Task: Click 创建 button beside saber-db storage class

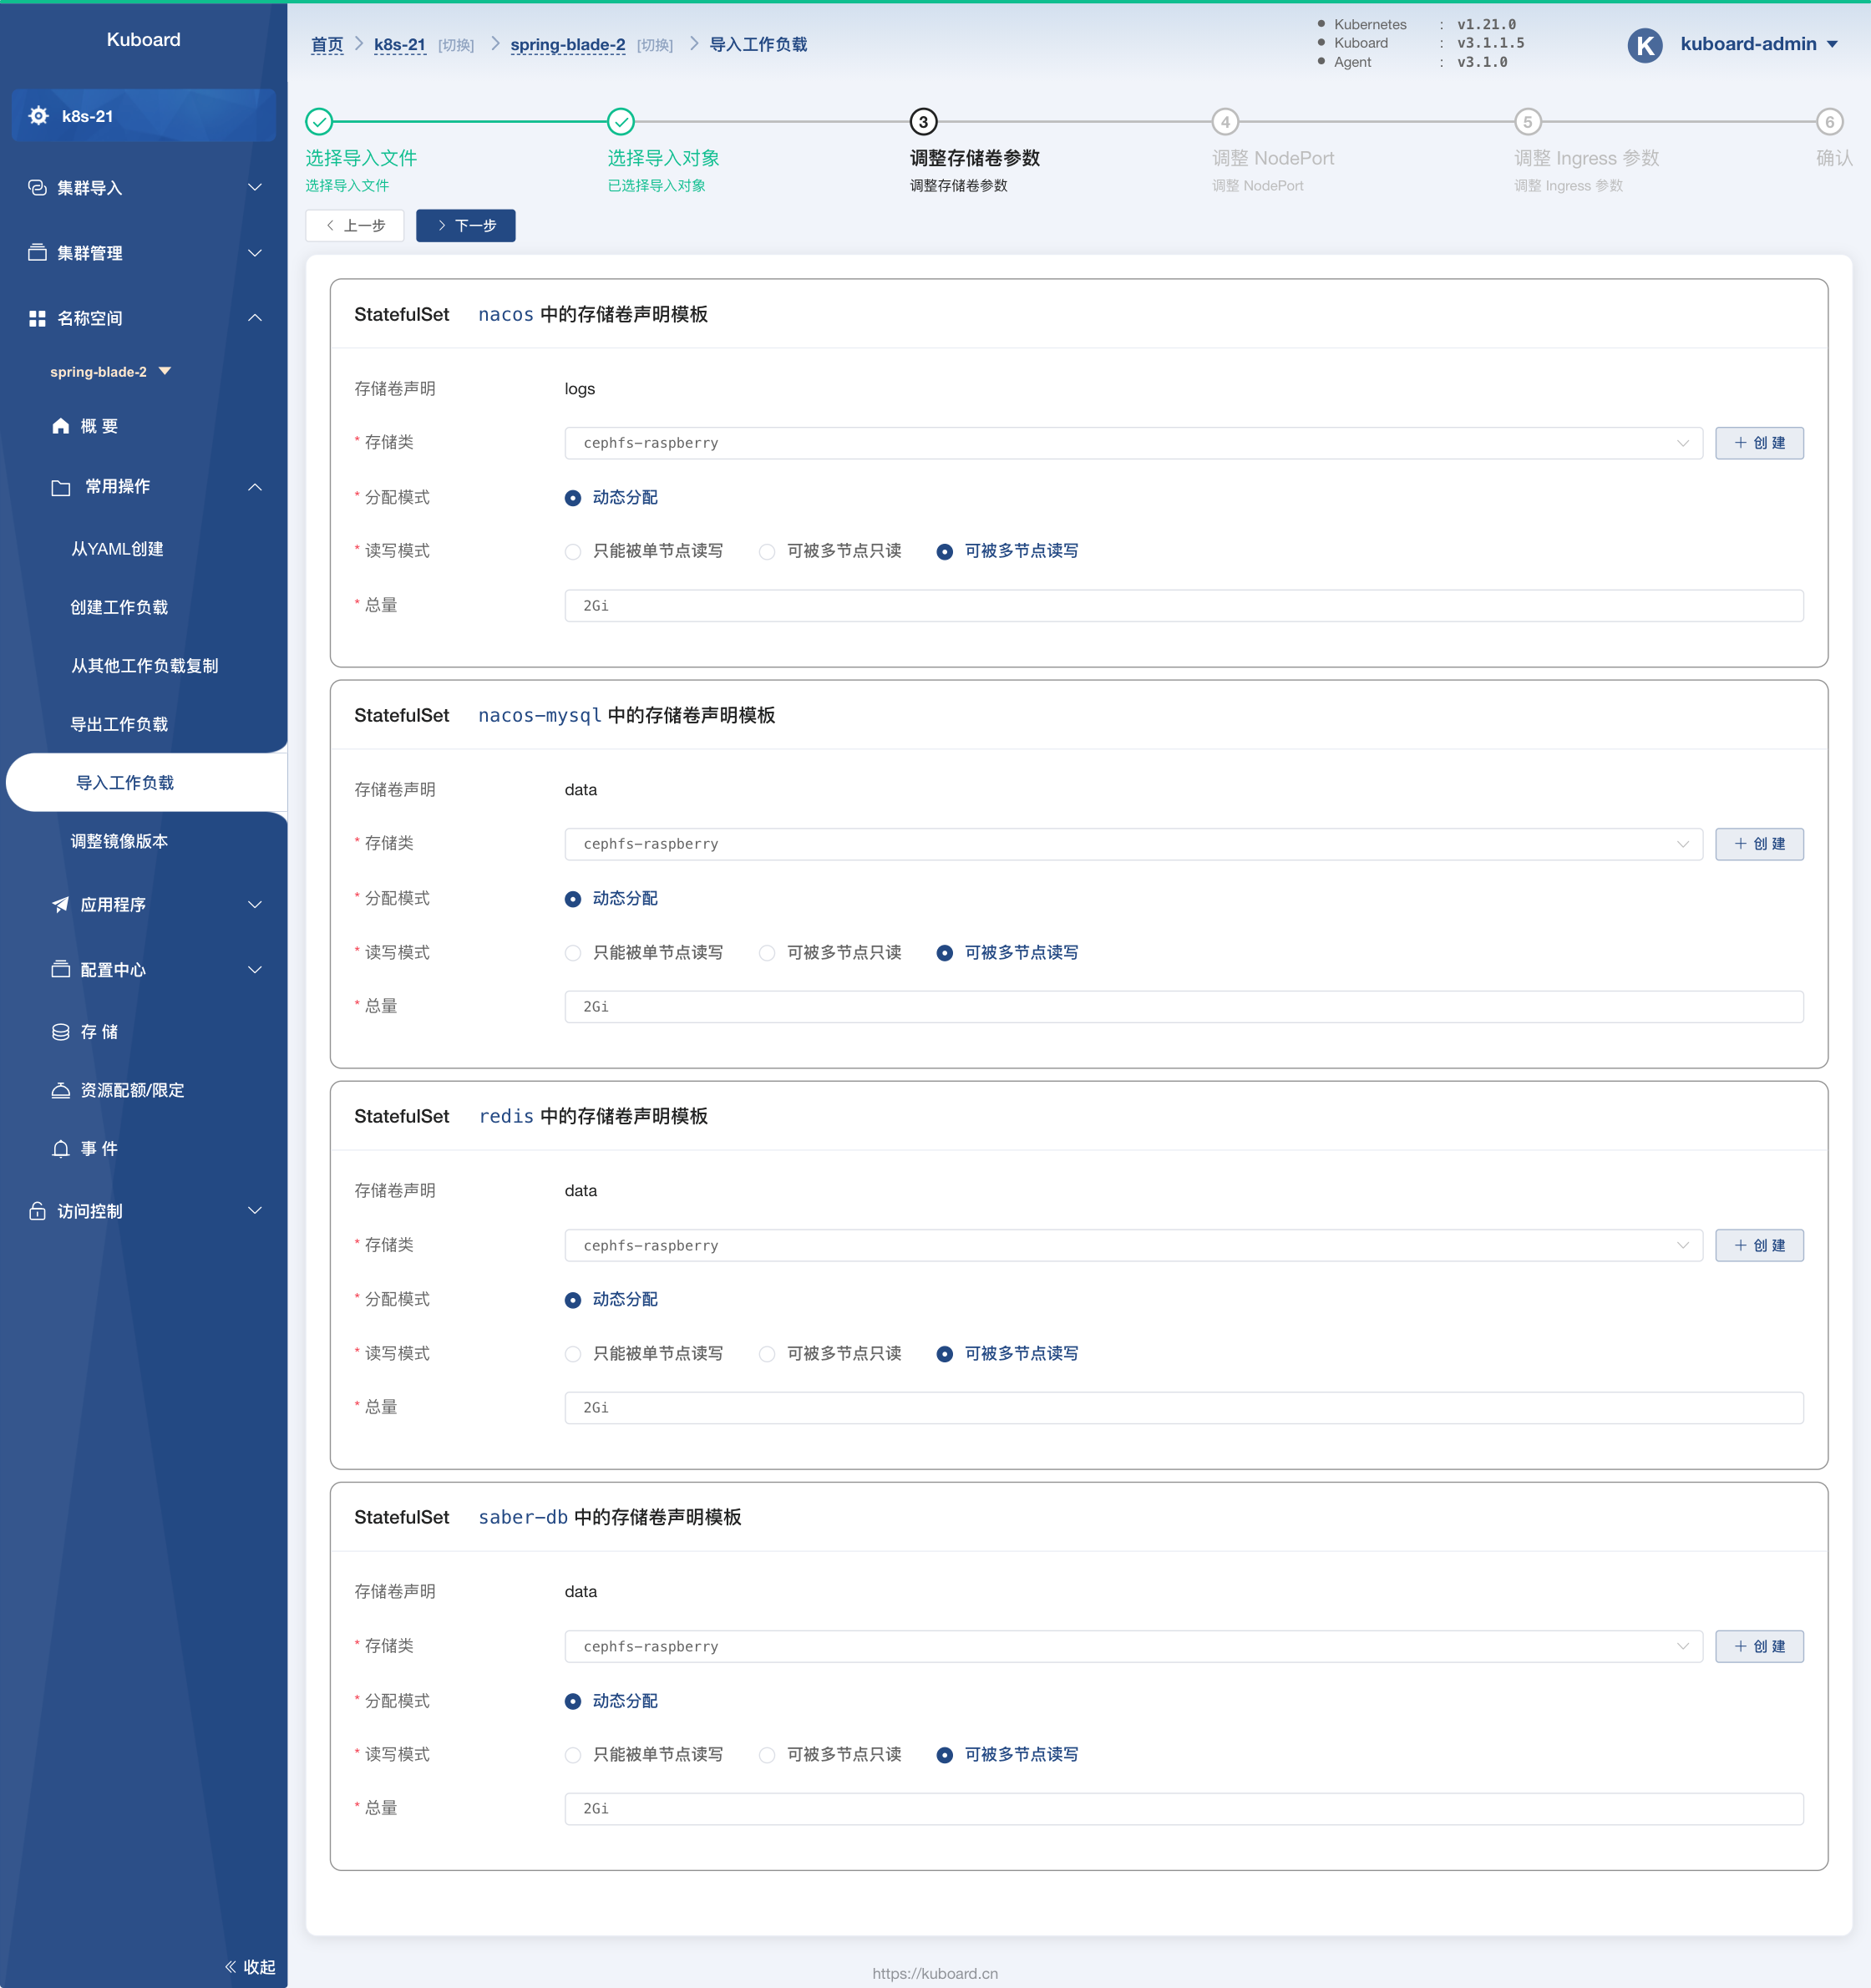Action: click(1758, 1647)
